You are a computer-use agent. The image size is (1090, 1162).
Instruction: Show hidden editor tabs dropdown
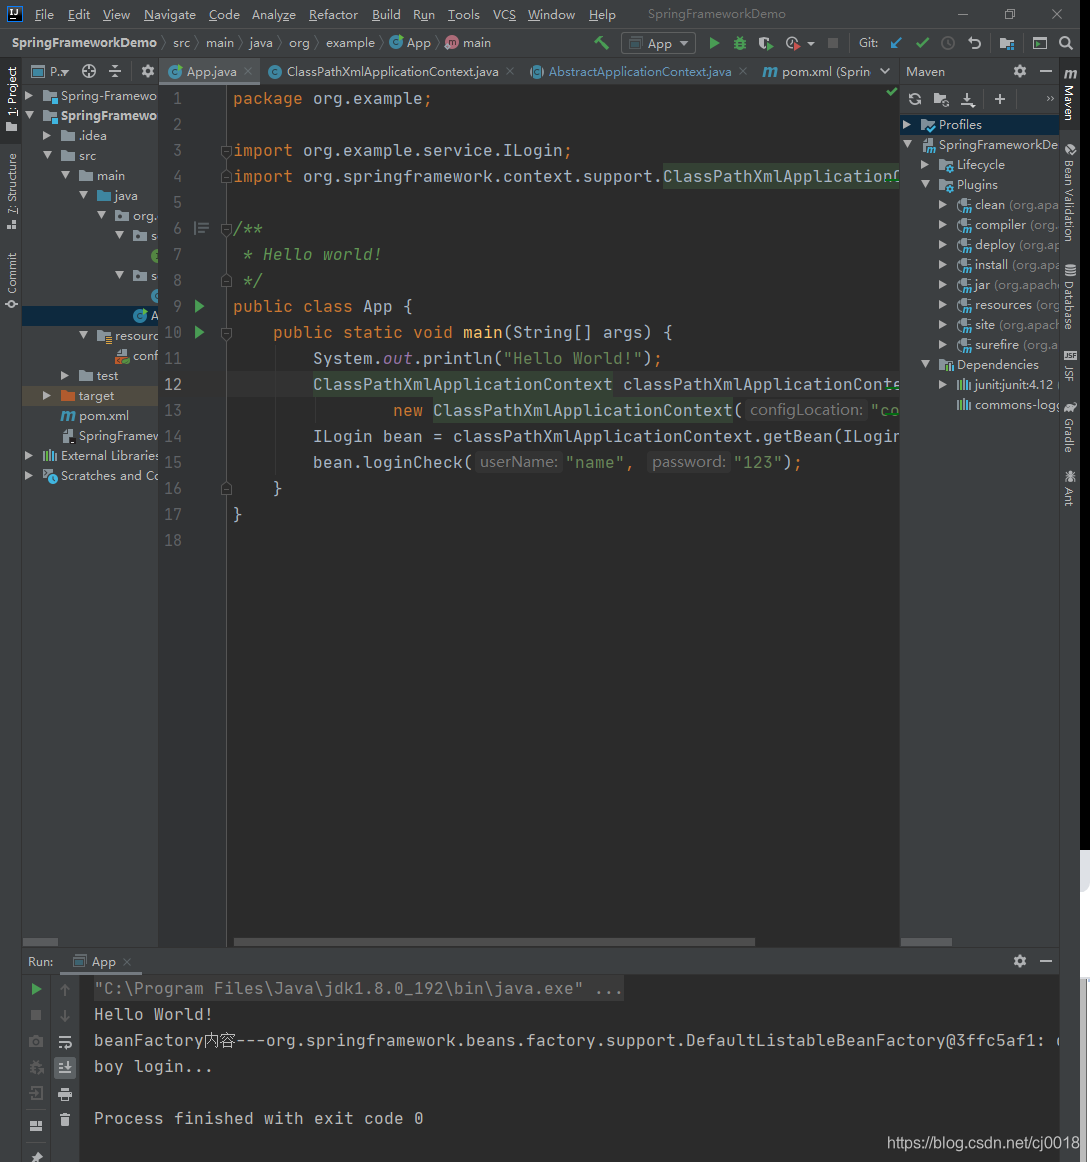885,71
